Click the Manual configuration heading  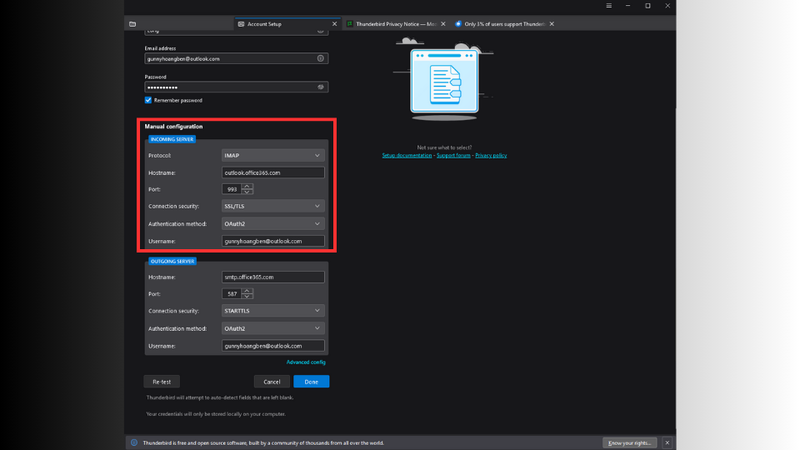[x=173, y=127]
